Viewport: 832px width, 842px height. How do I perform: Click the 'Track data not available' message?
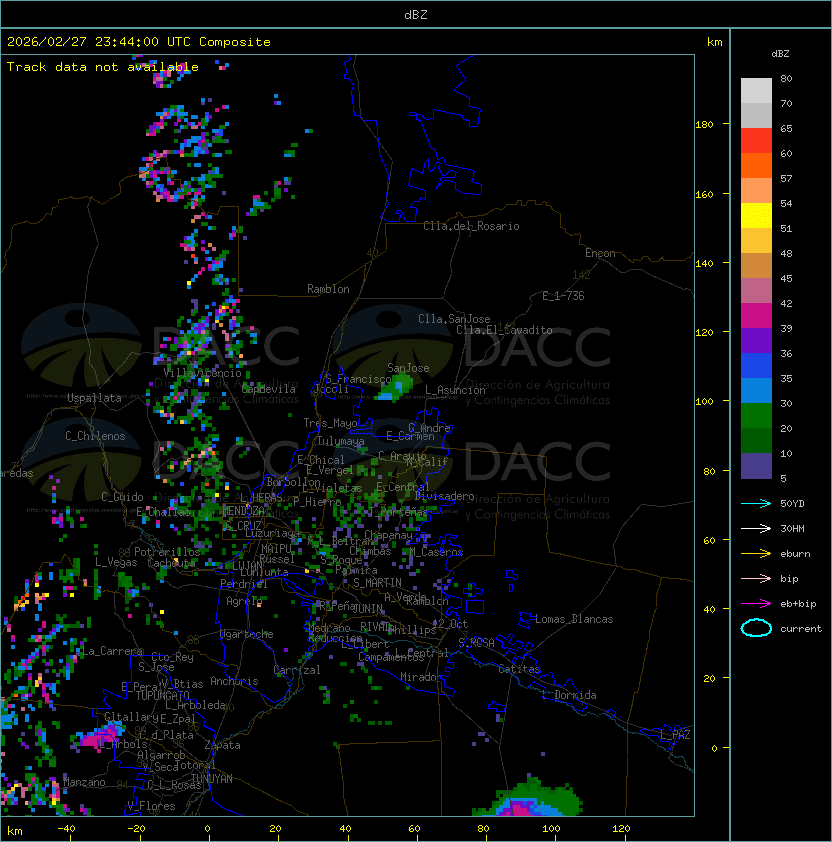(103, 67)
